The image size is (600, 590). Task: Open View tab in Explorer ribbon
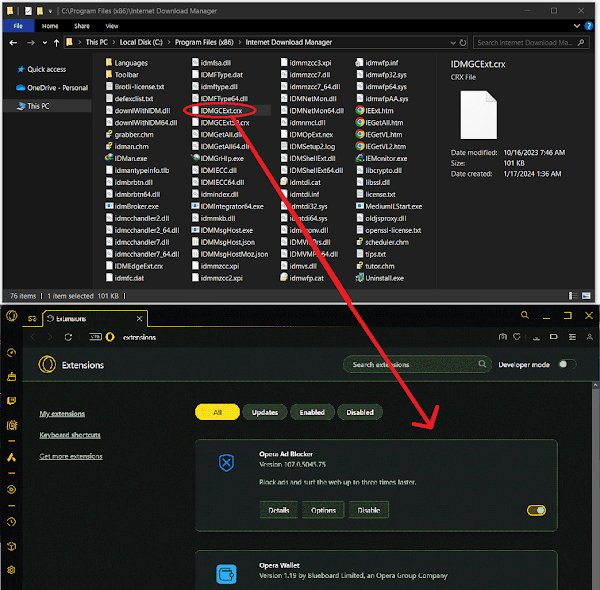click(112, 26)
